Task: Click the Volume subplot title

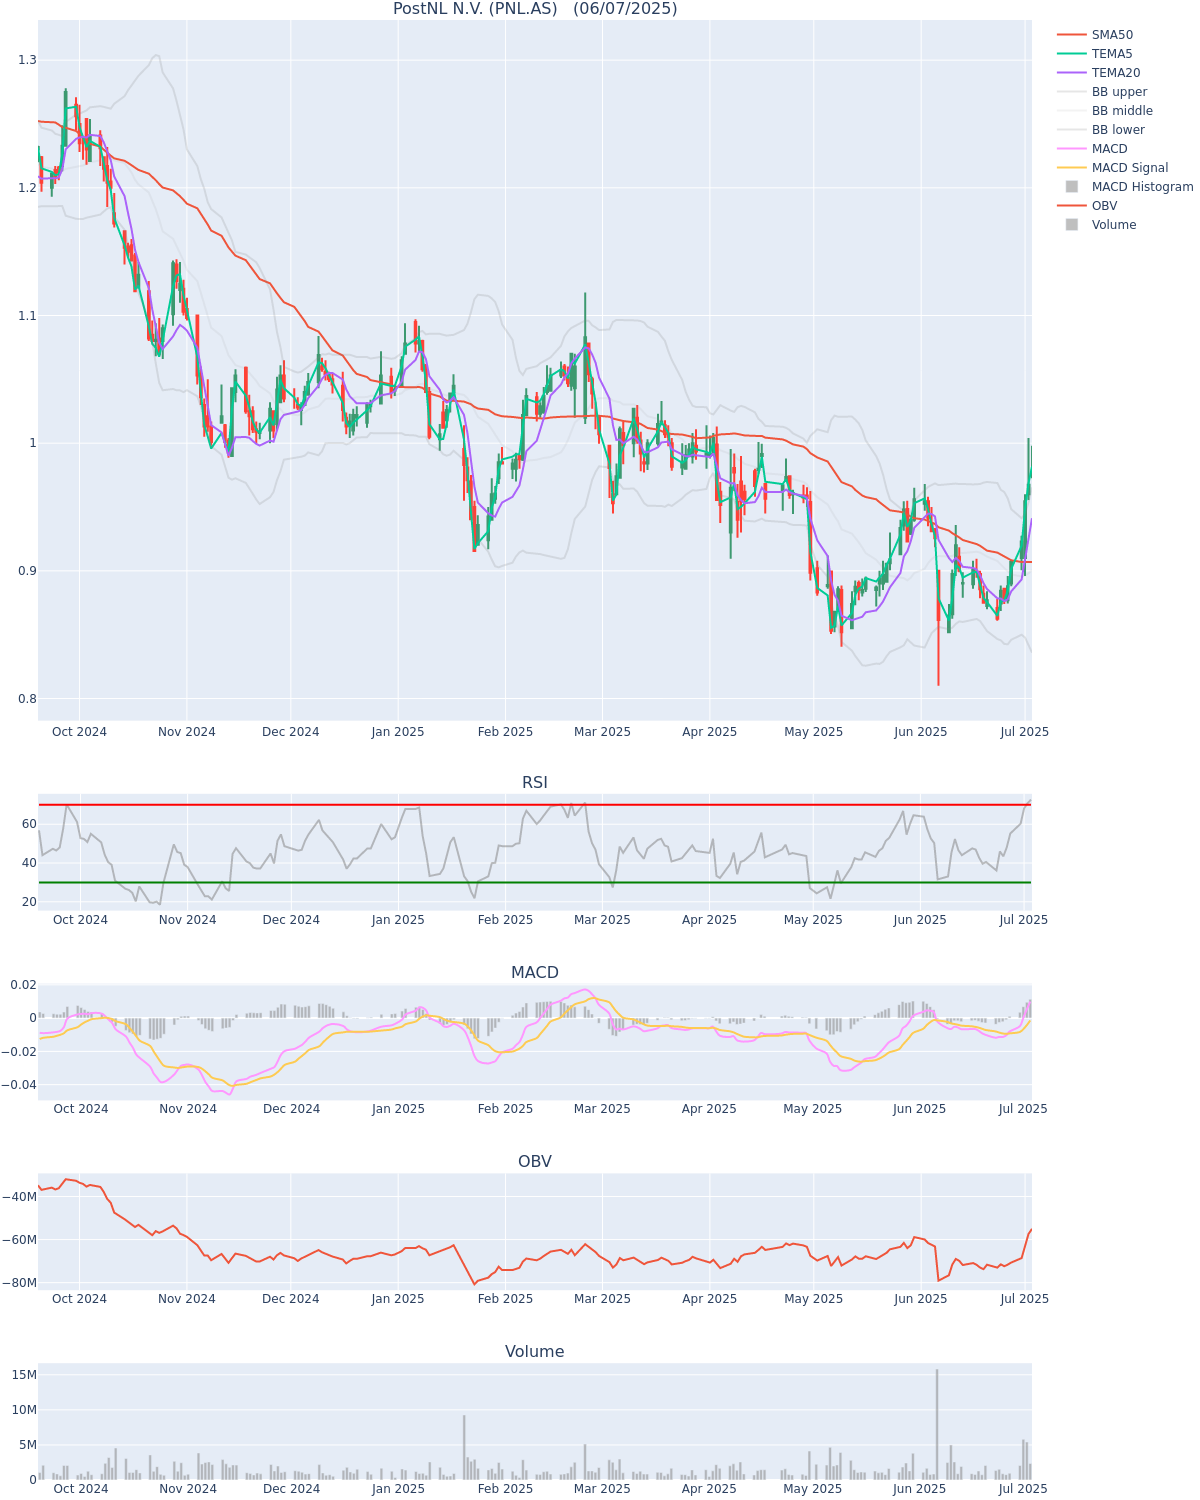Action: tap(535, 1352)
